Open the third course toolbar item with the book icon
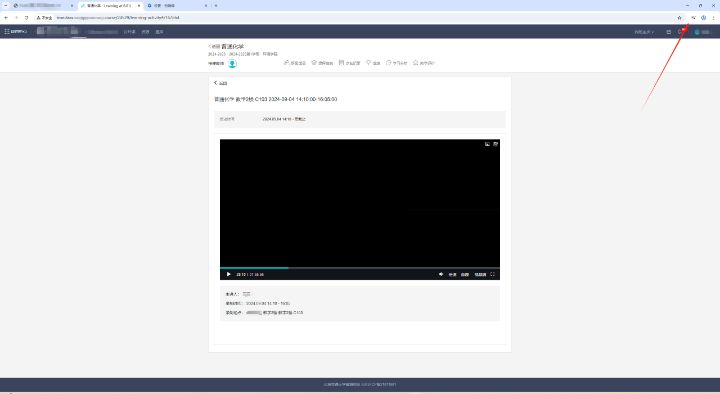This screenshot has width=720, height=394. click(x=349, y=63)
